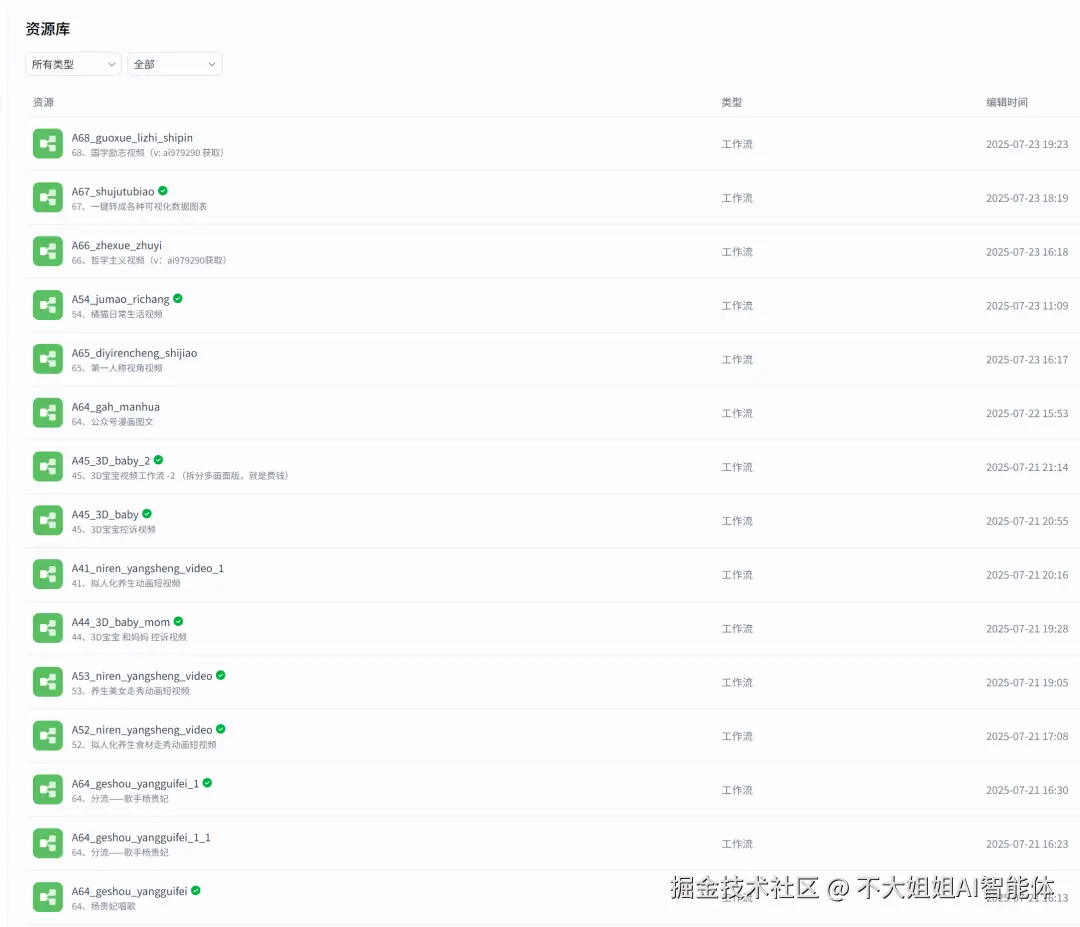Click workflow icon for A64_geshou_yangguifei_1

click(x=48, y=790)
